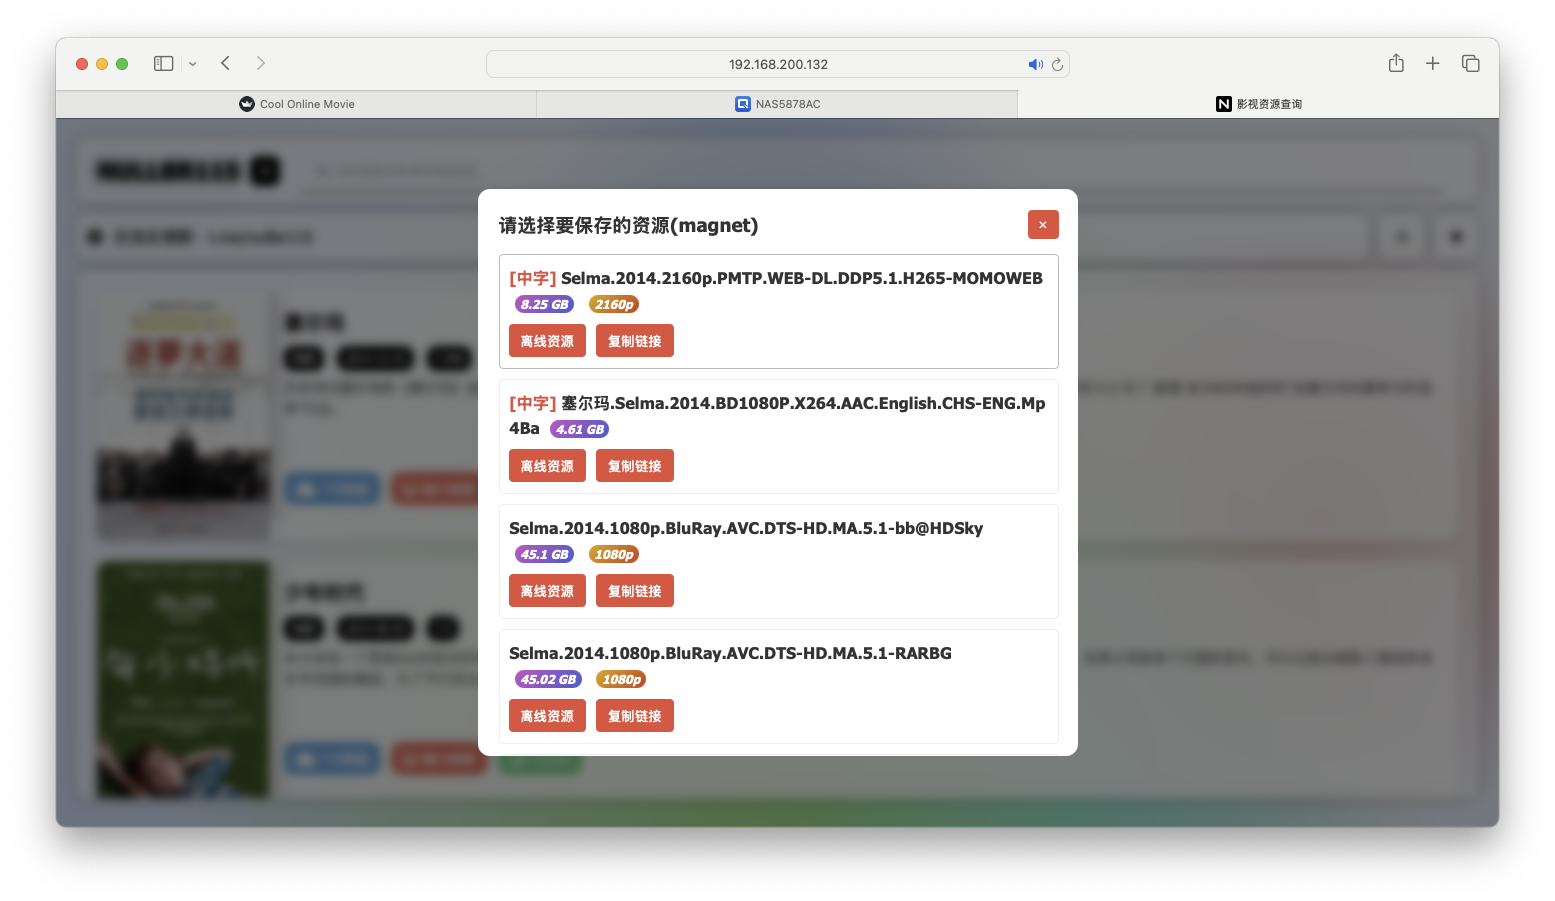Go back using the back arrow

[x=225, y=63]
